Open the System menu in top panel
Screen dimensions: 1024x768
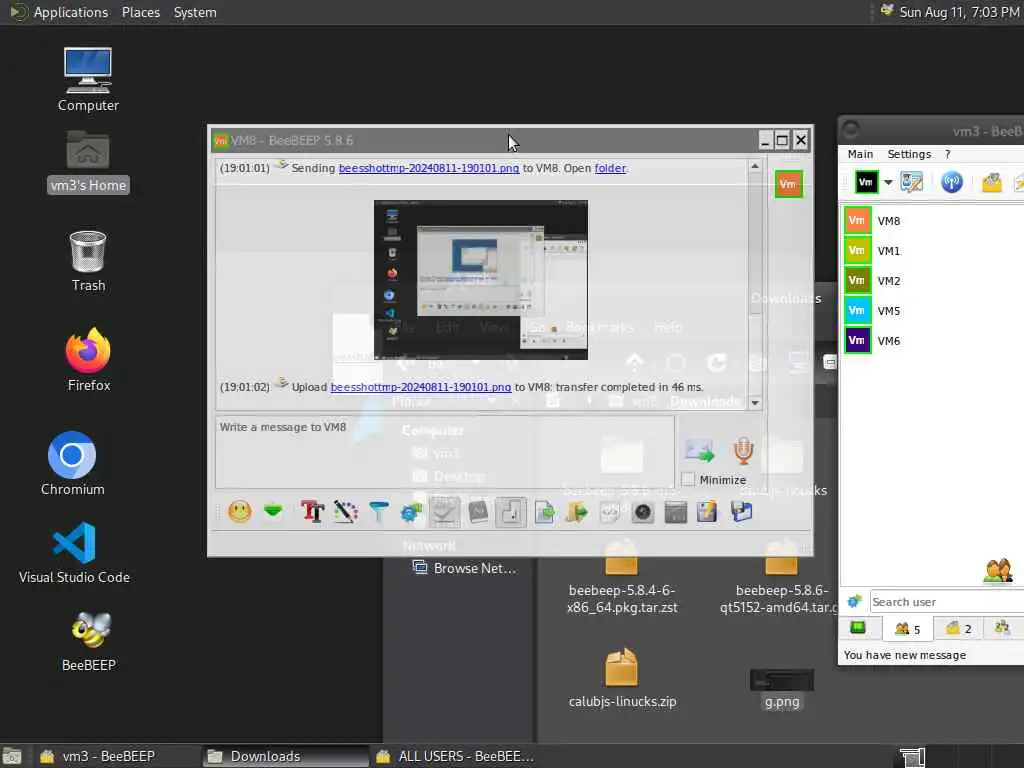pos(195,12)
